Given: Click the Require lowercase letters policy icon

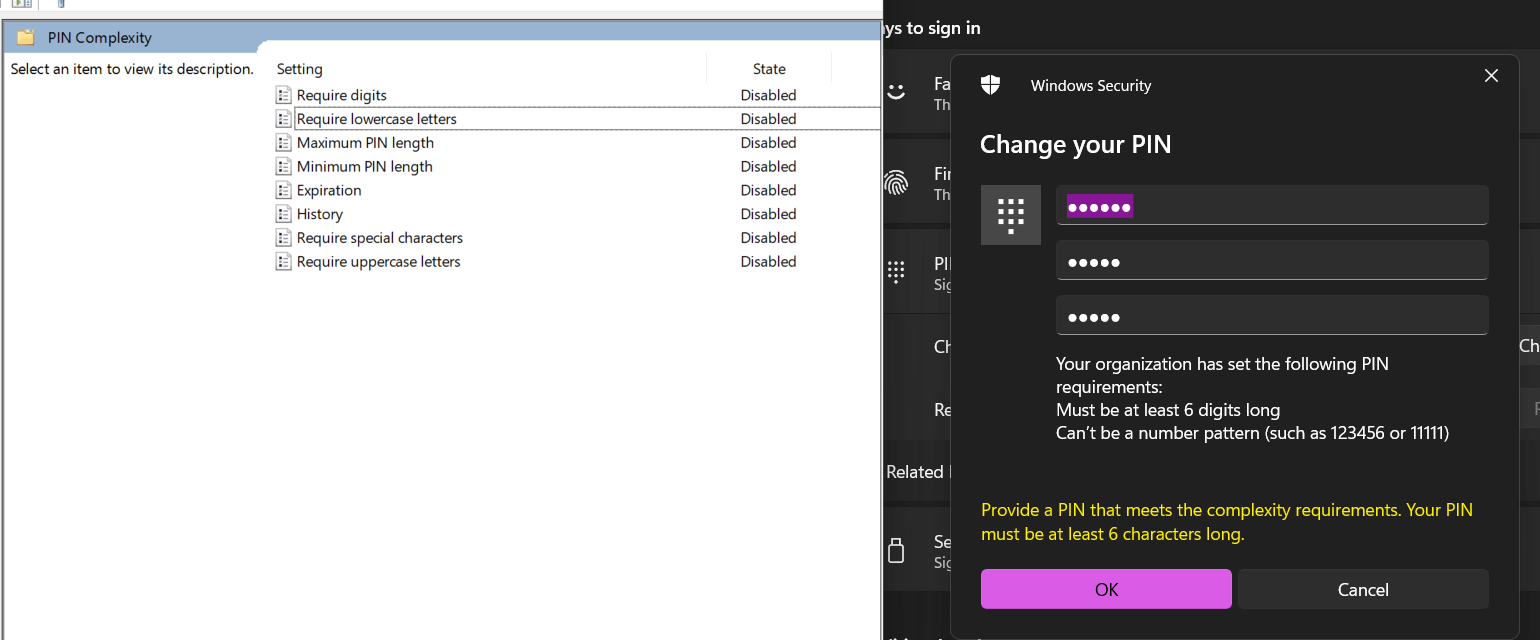Looking at the screenshot, I should click(284, 119).
